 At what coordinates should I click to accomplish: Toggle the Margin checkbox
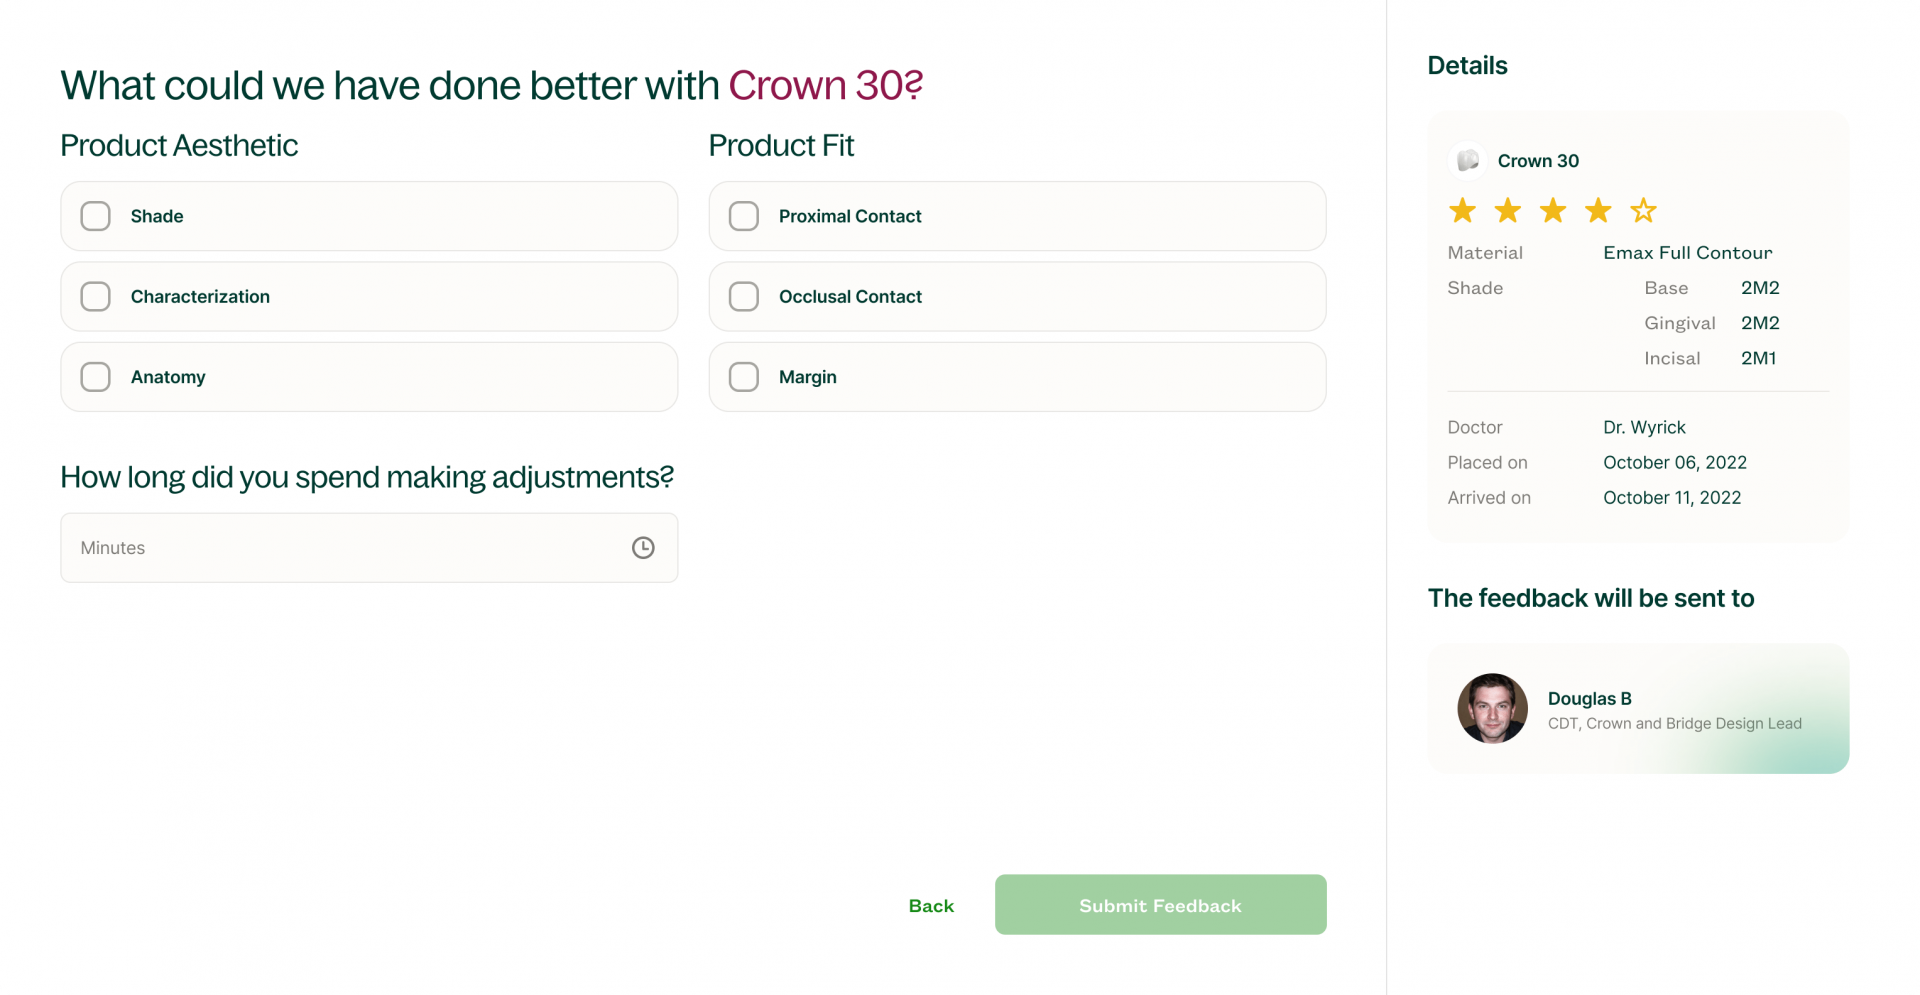(x=744, y=377)
